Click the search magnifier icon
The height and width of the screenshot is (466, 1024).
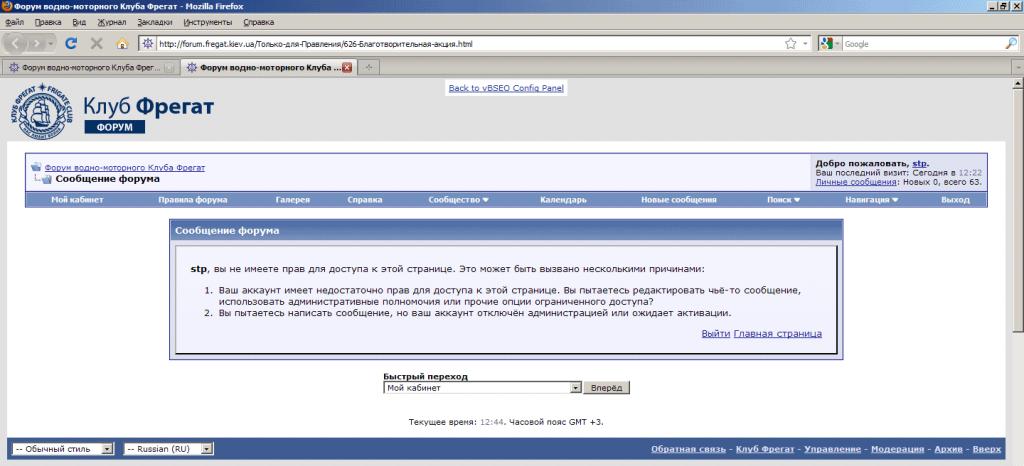click(x=1010, y=44)
